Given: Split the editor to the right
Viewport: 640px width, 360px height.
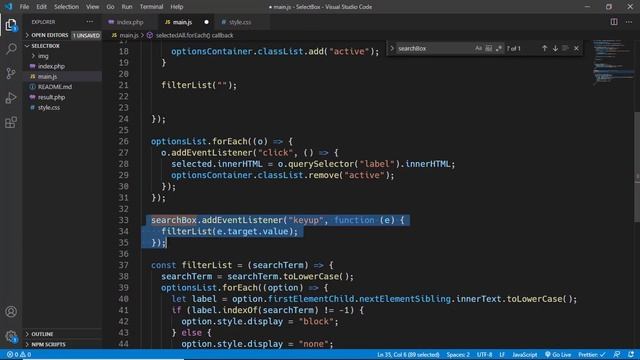Looking at the screenshot, I should click(x=614, y=22).
